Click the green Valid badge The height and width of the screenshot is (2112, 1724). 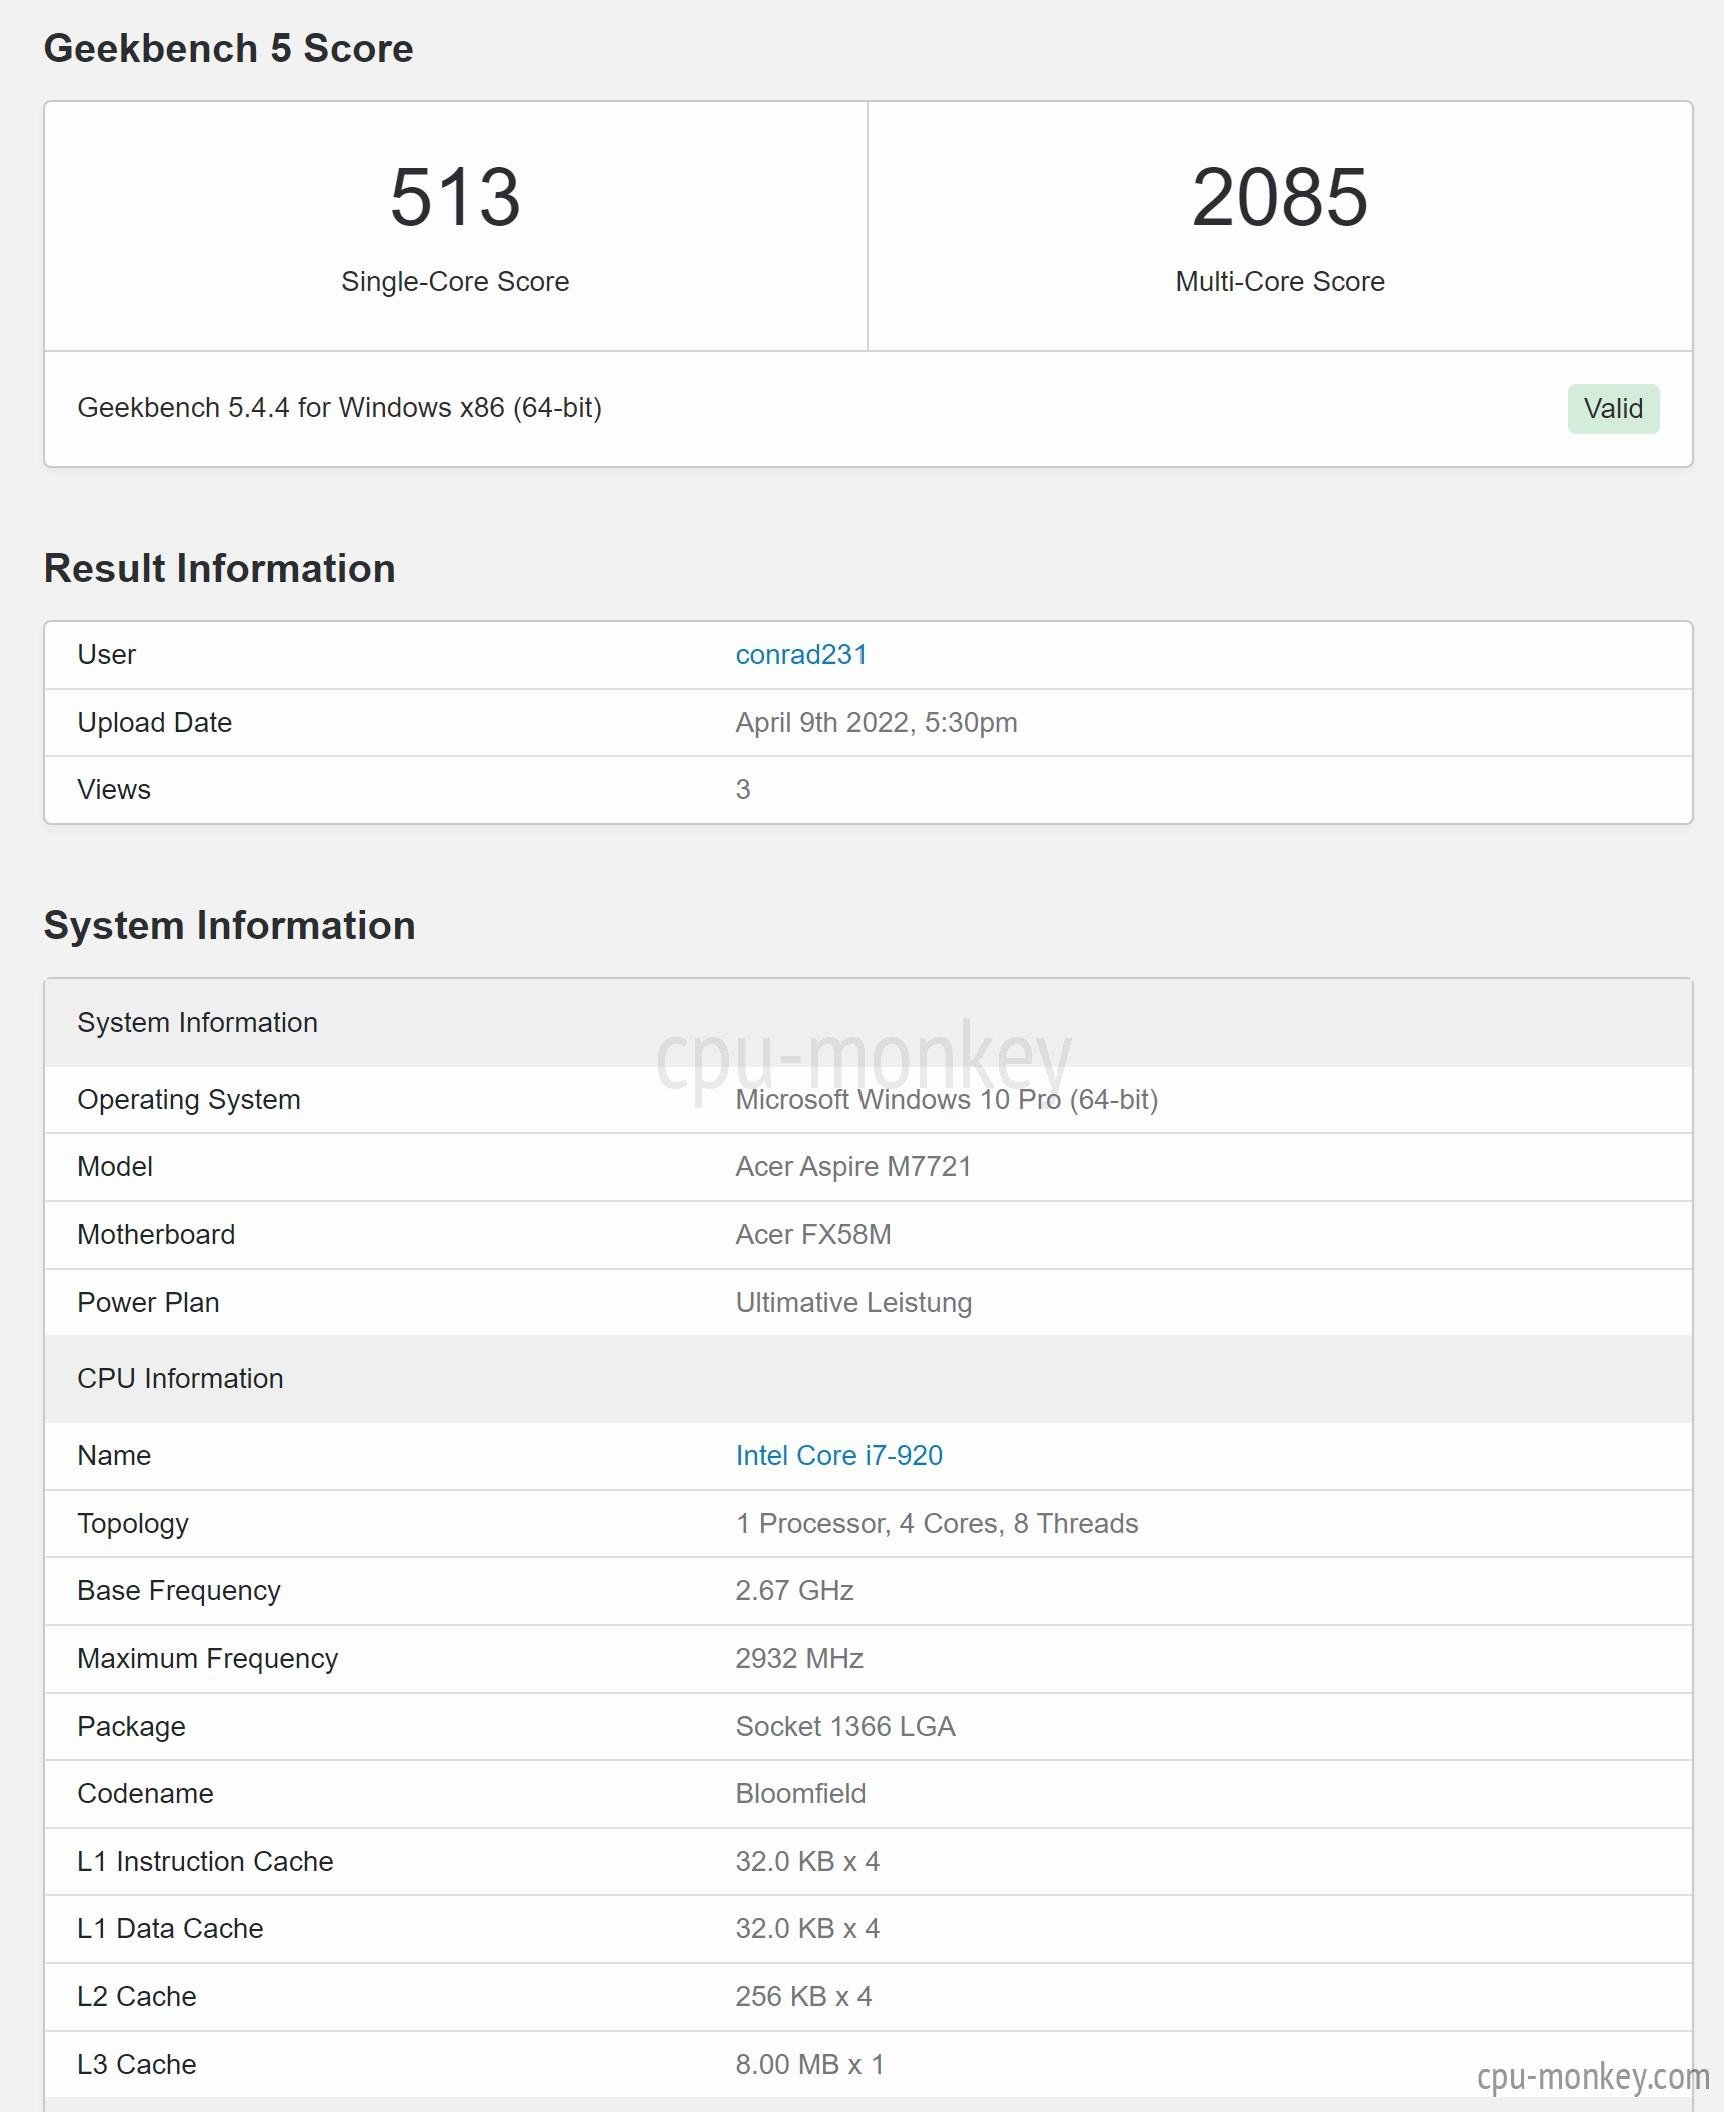point(1613,408)
